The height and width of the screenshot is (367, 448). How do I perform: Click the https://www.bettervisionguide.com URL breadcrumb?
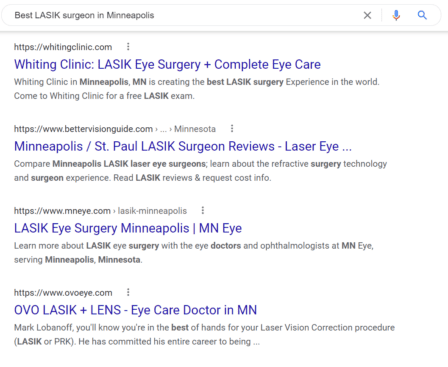coord(83,129)
